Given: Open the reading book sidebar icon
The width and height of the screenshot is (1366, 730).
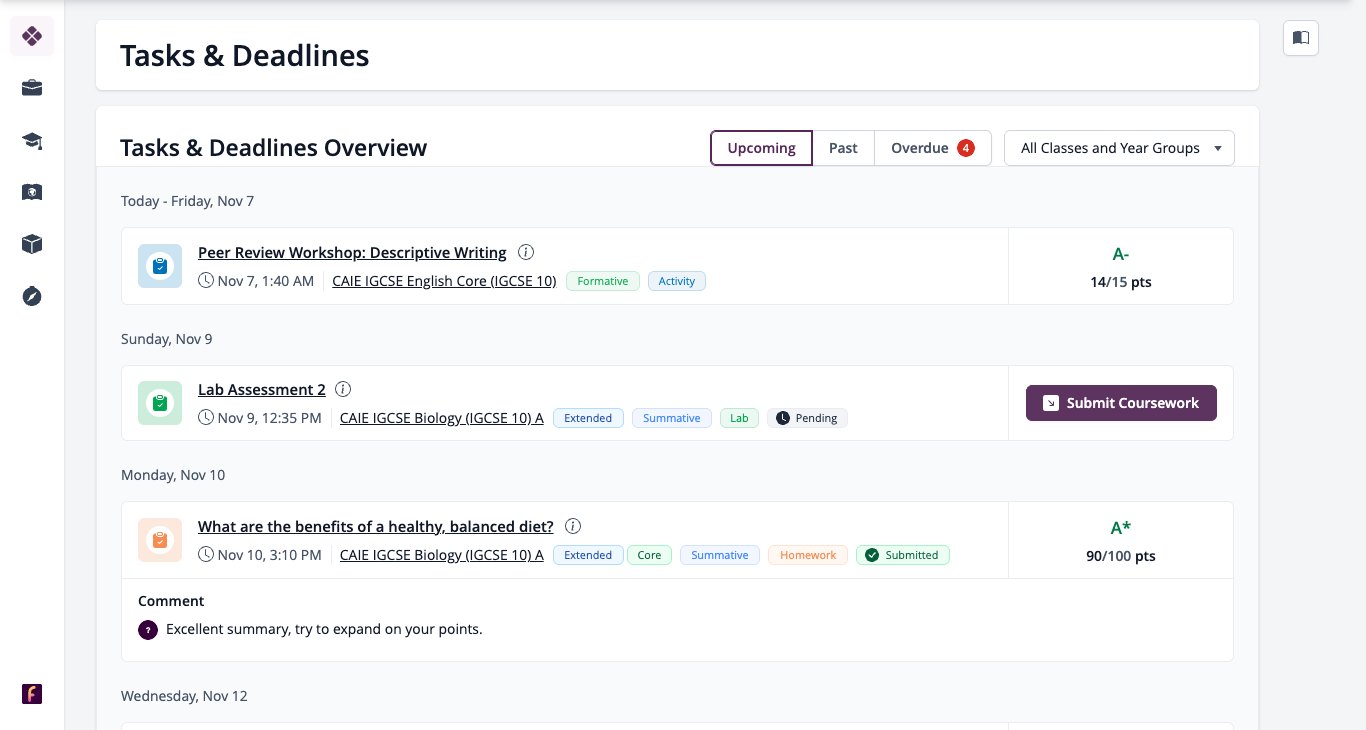Looking at the screenshot, I should (x=32, y=192).
